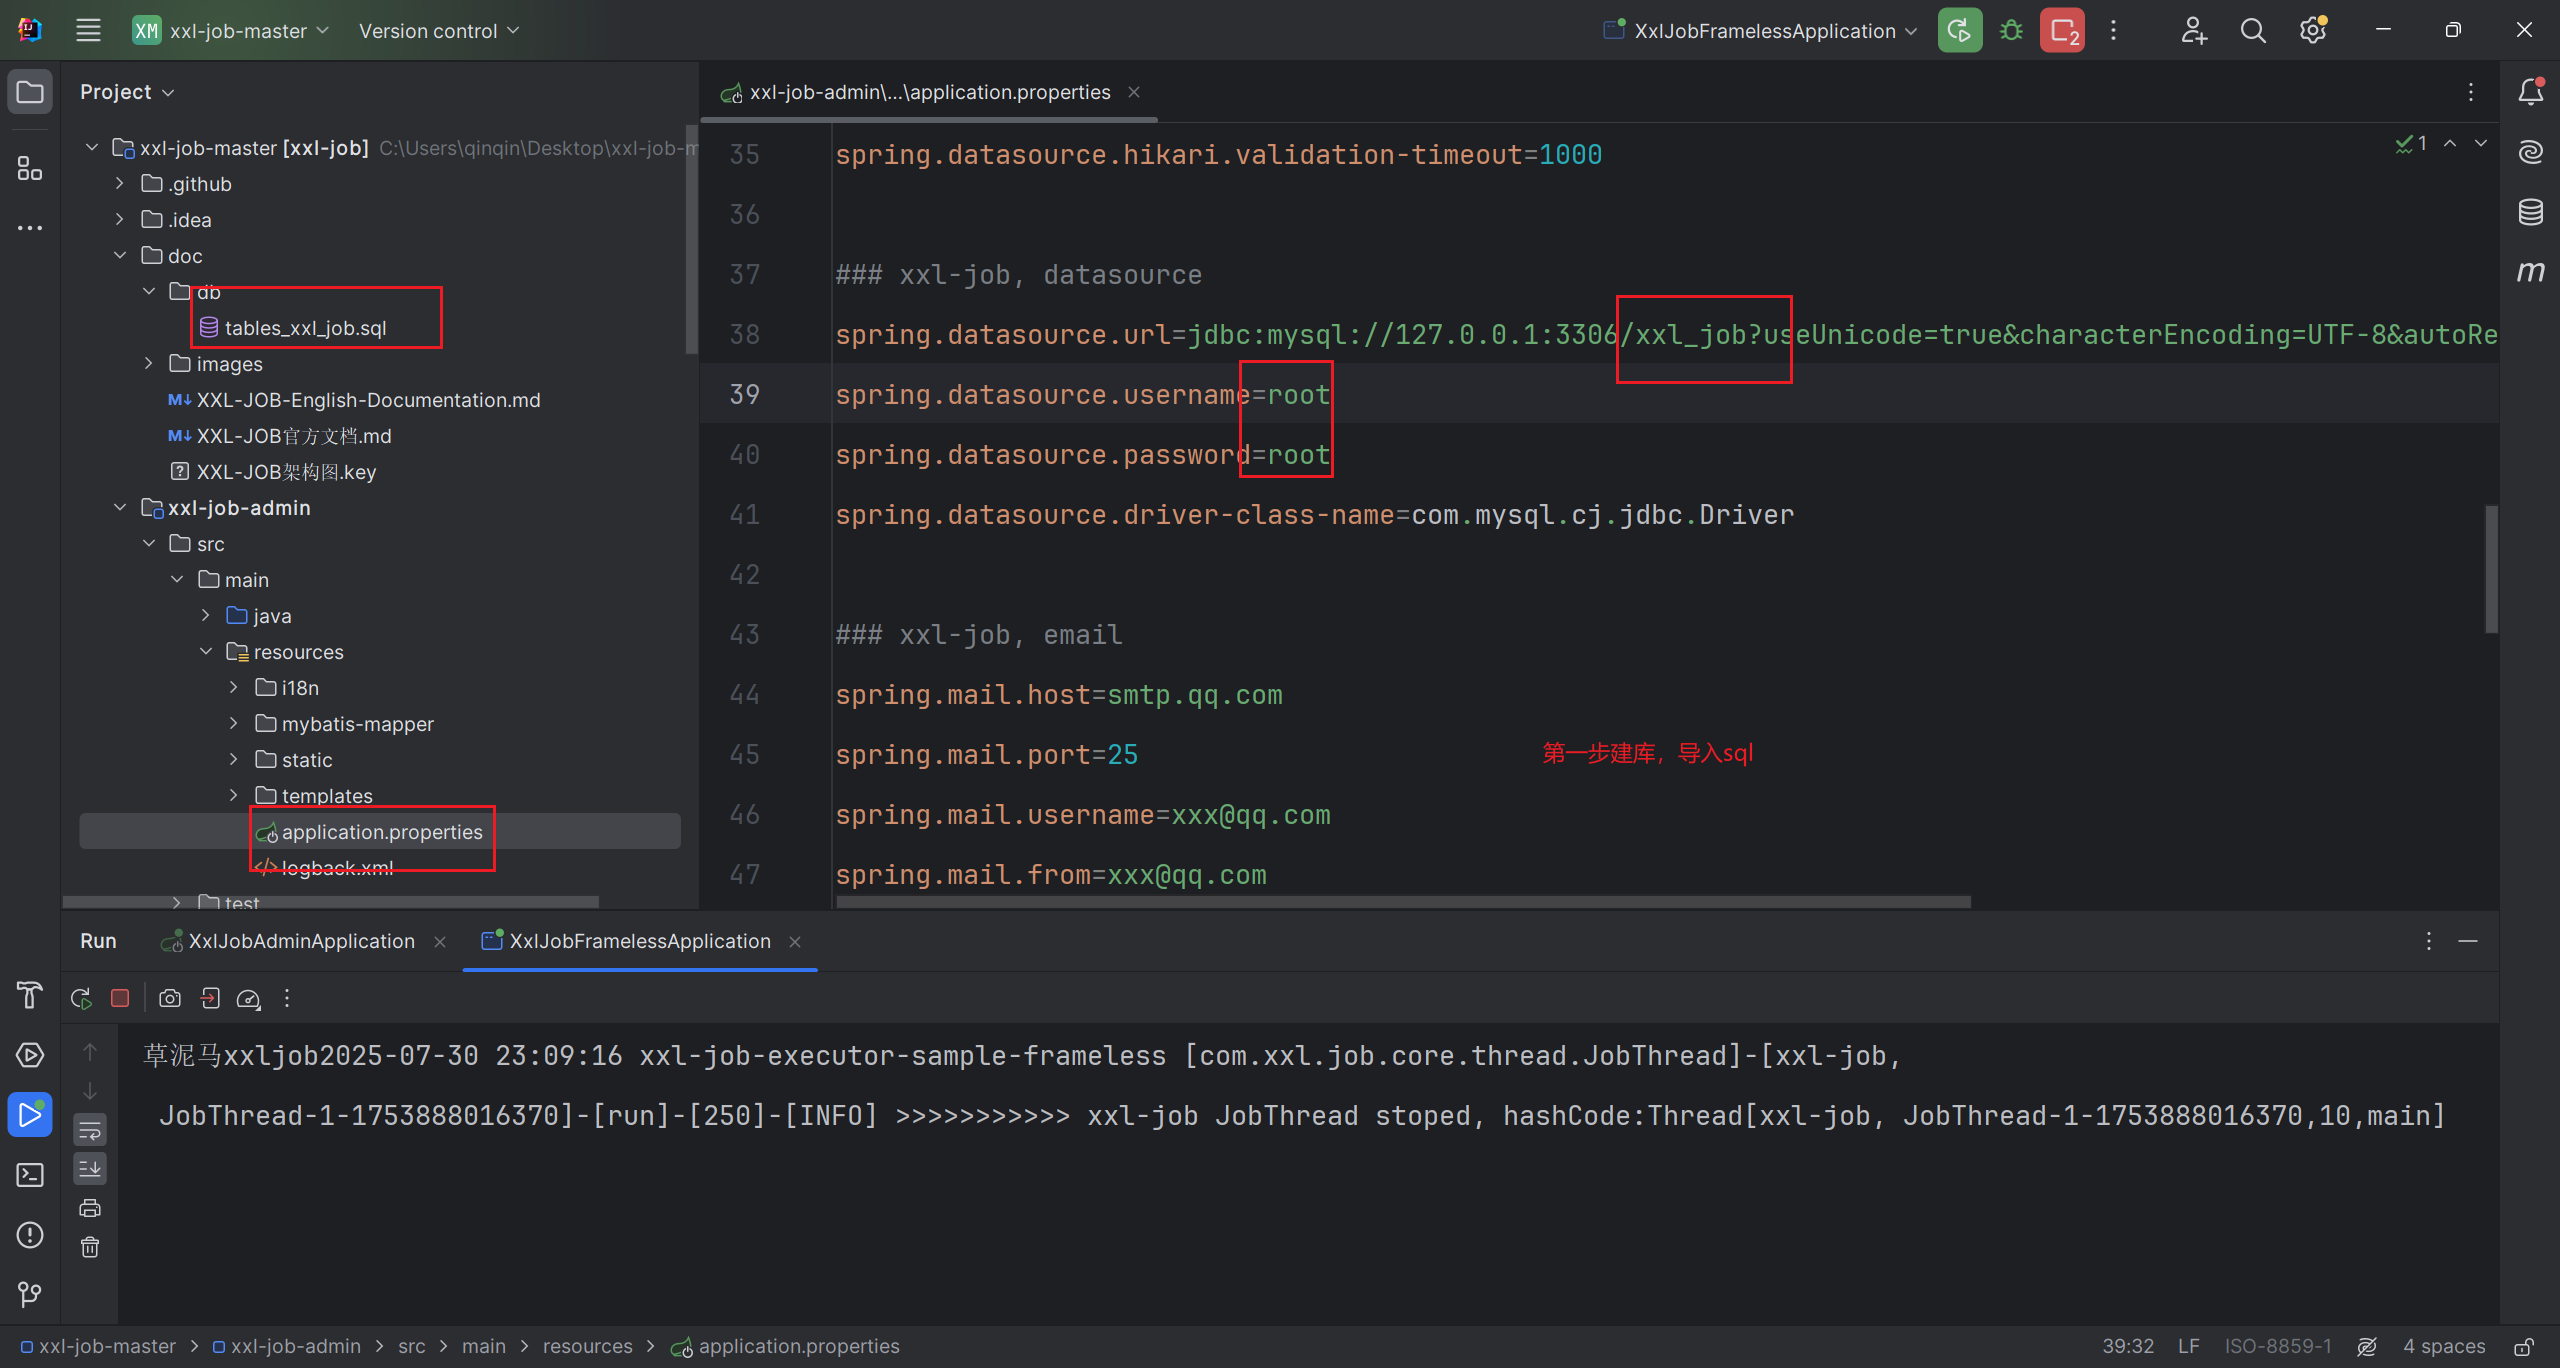Open AI Assistant spiral icon
This screenshot has width=2560, height=1368.
[x=2530, y=152]
